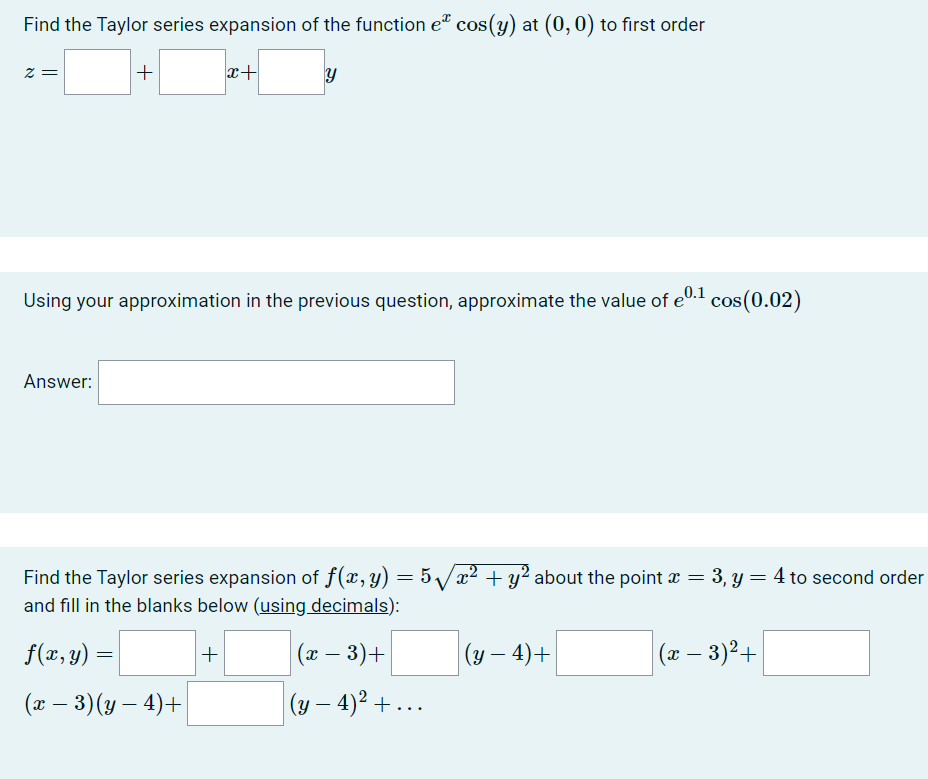The width and height of the screenshot is (928, 779).
Task: Click the blank before (y − 4)² term
Action: pos(235,702)
